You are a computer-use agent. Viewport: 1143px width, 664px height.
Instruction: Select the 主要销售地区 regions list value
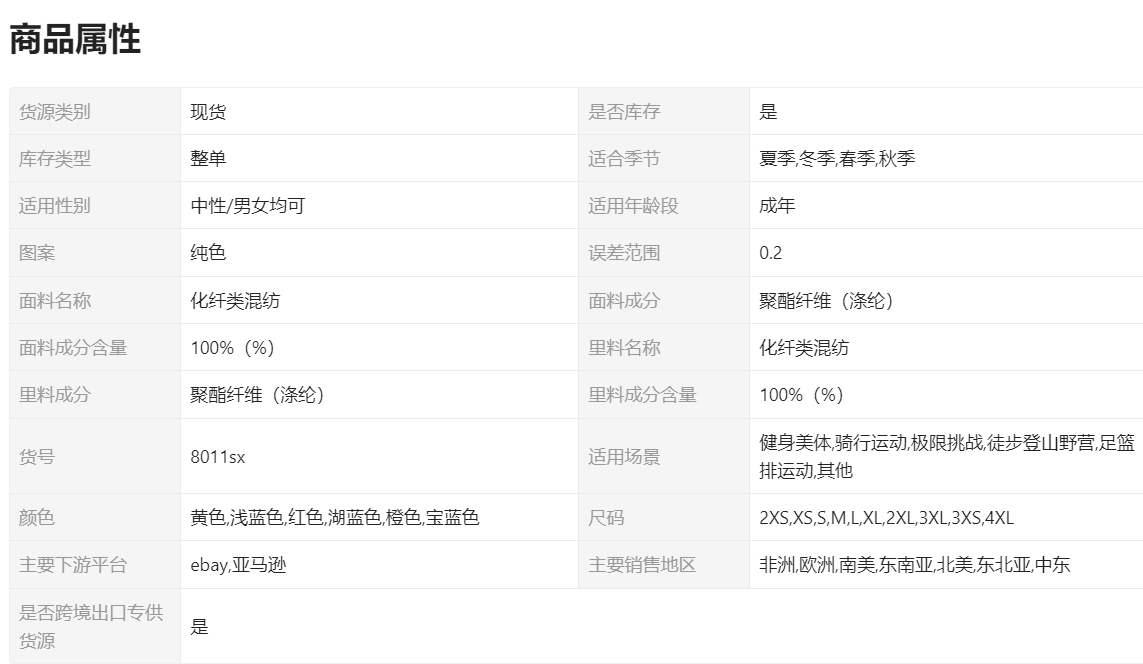click(x=914, y=565)
